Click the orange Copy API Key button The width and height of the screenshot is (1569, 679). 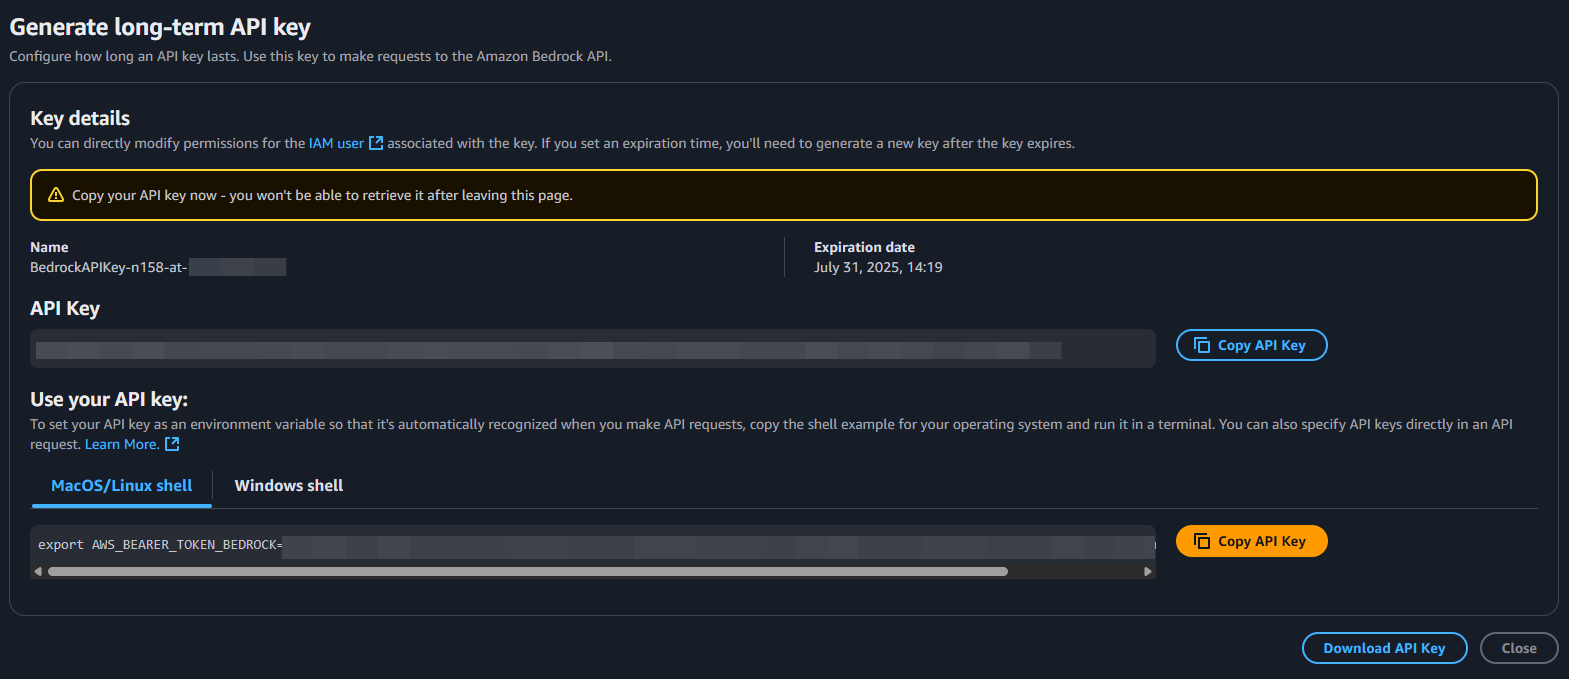(x=1251, y=541)
